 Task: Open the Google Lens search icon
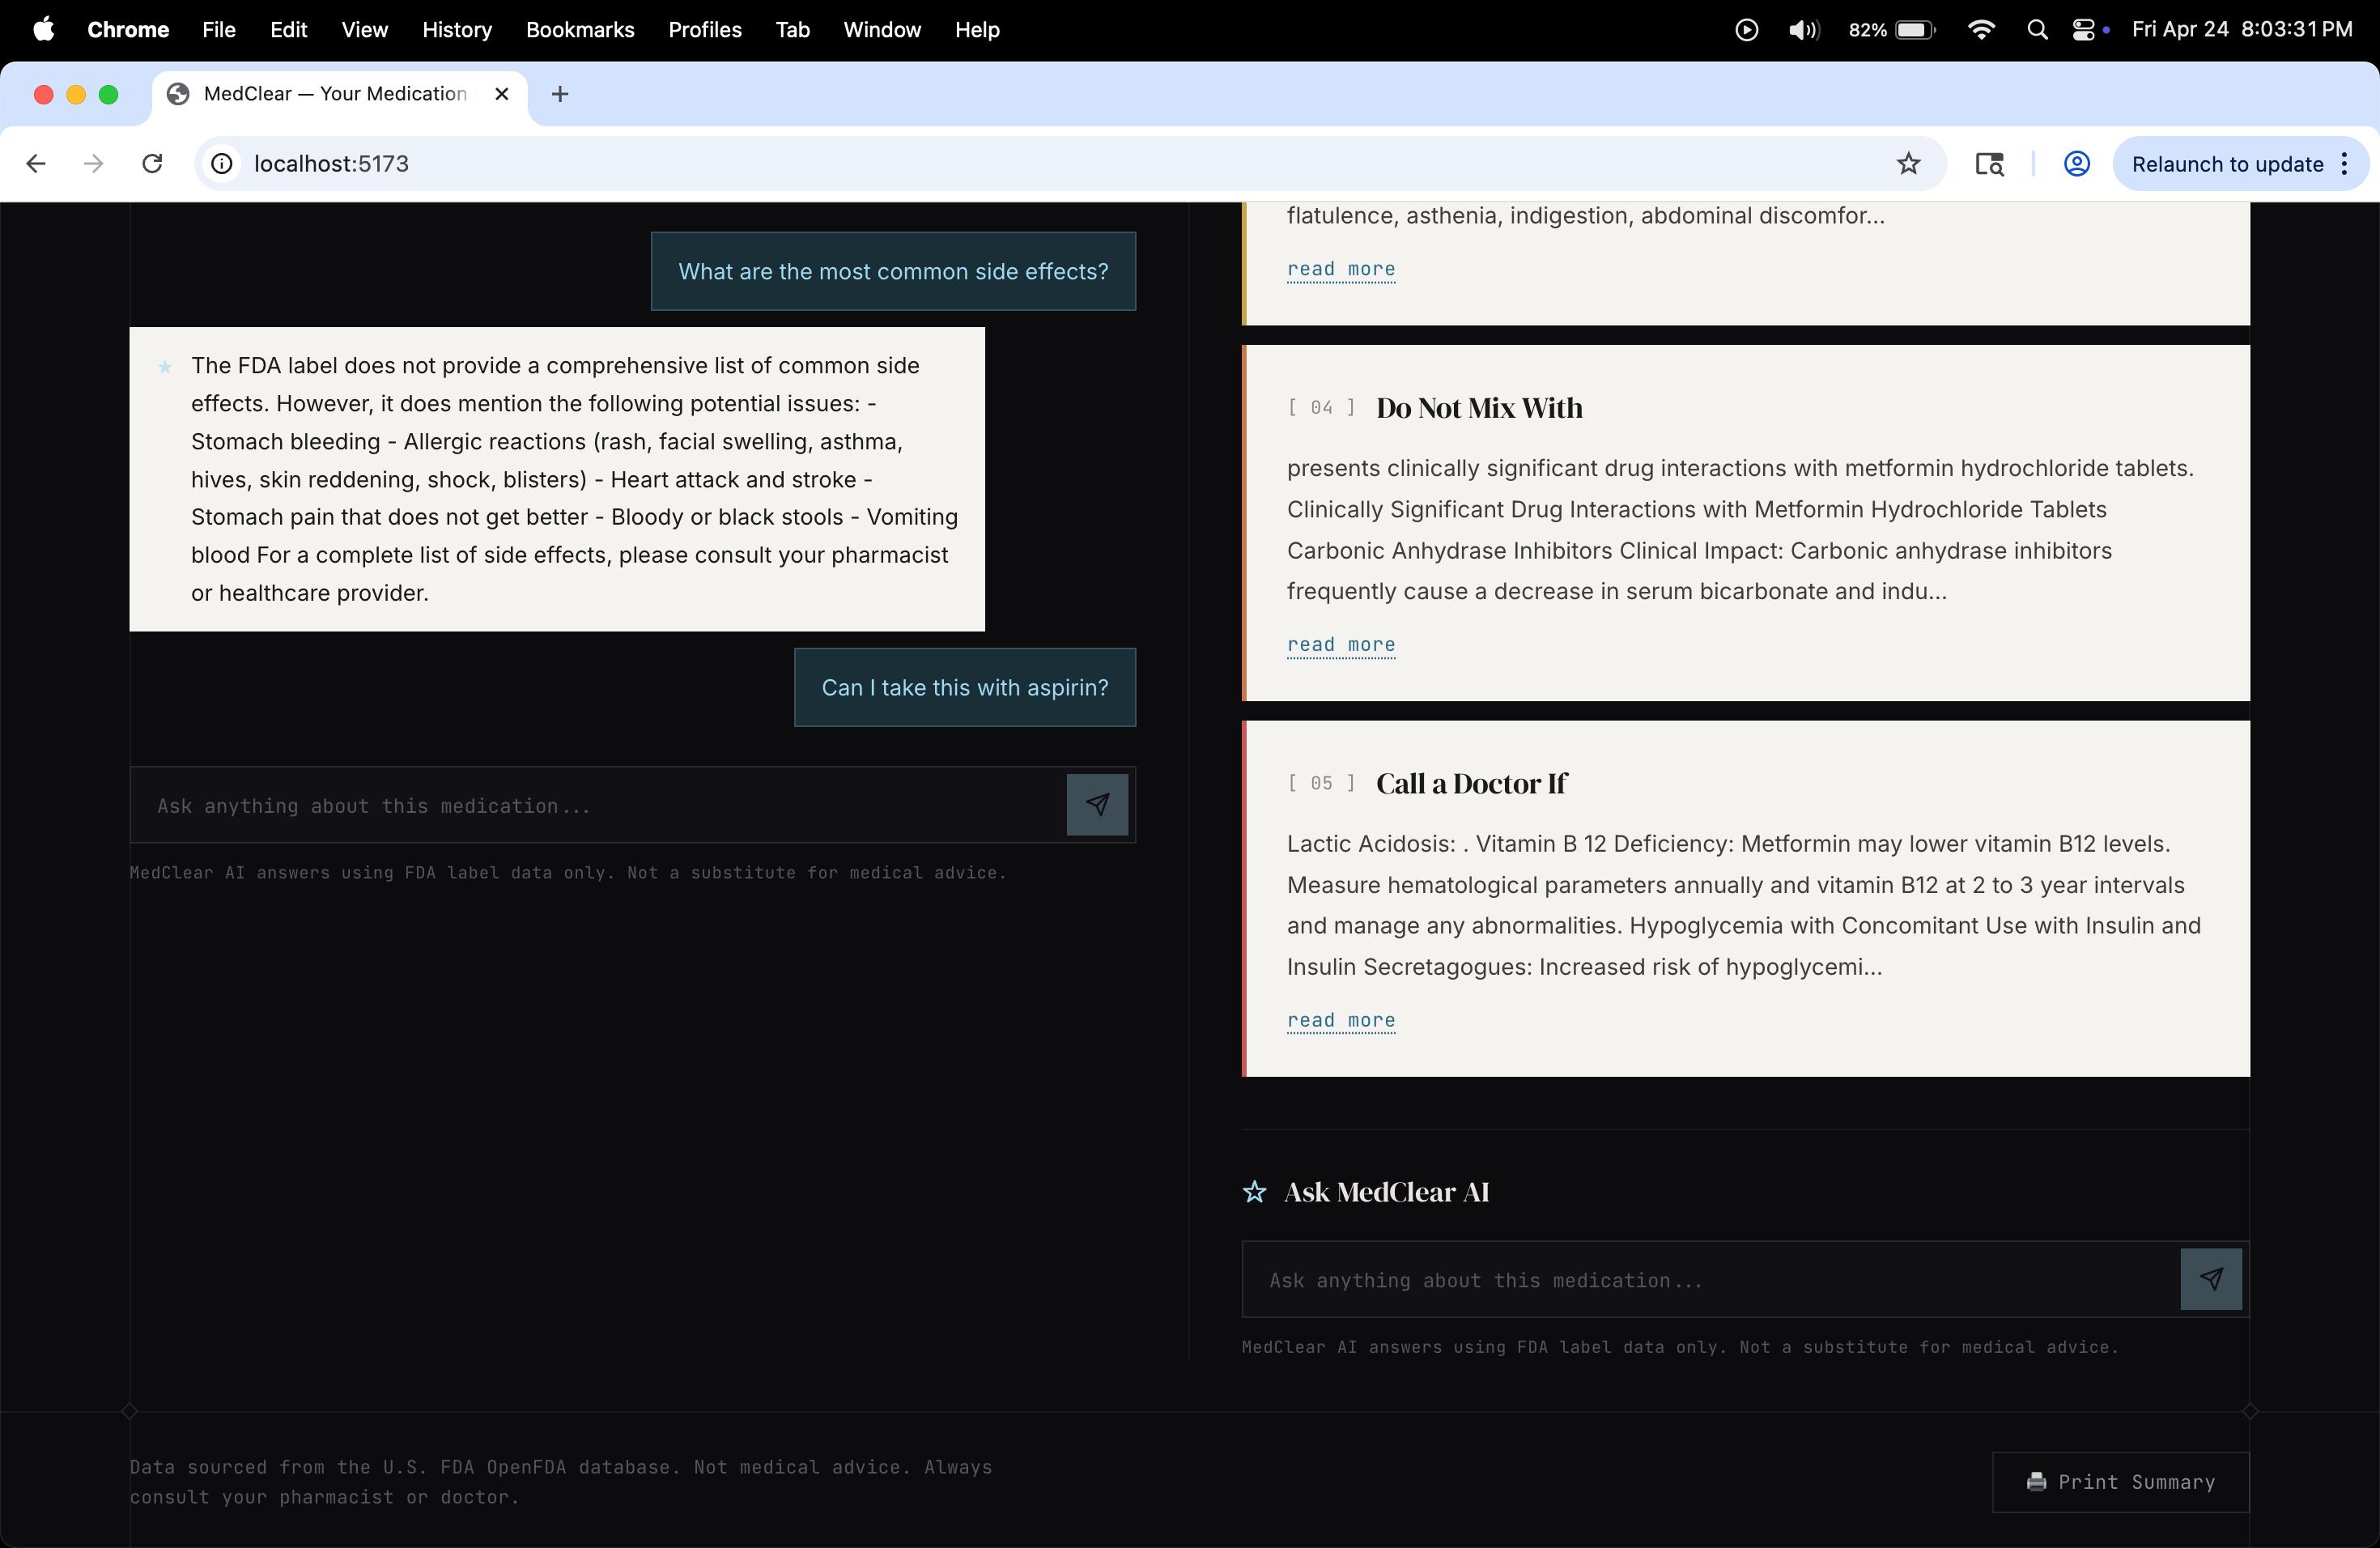click(1989, 164)
